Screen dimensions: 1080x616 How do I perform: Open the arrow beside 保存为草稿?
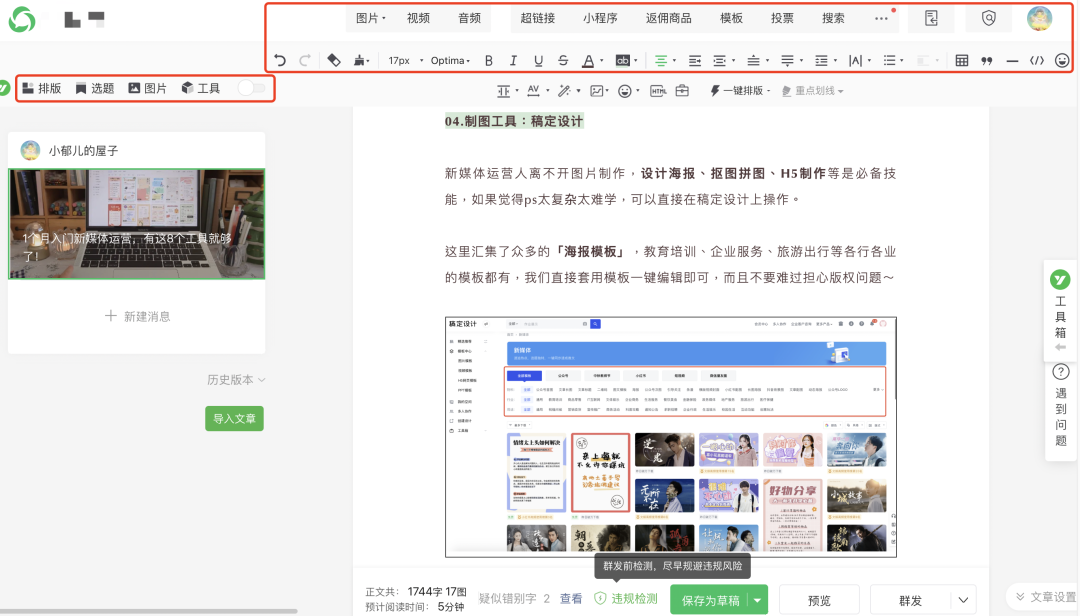coord(758,600)
